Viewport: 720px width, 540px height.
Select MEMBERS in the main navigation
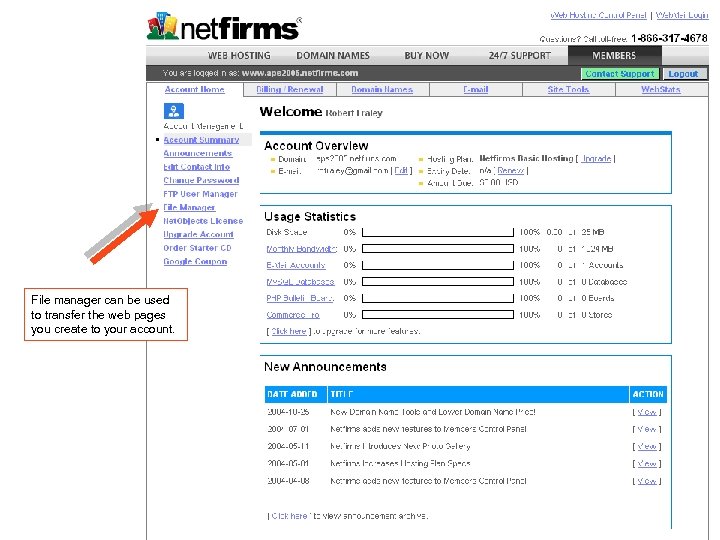pos(614,56)
